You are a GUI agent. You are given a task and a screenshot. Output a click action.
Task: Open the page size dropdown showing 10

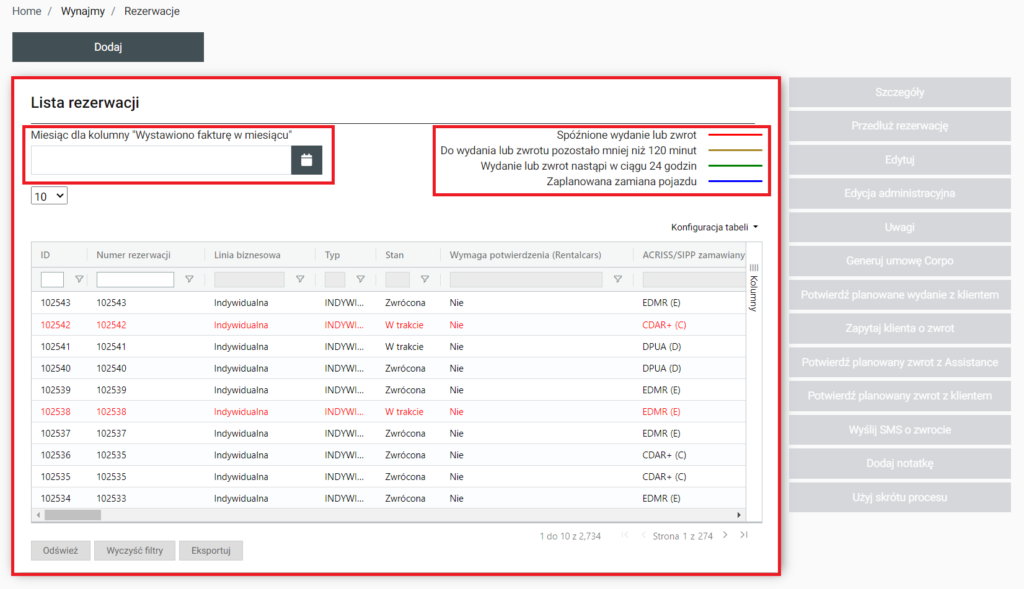pyautogui.click(x=49, y=196)
